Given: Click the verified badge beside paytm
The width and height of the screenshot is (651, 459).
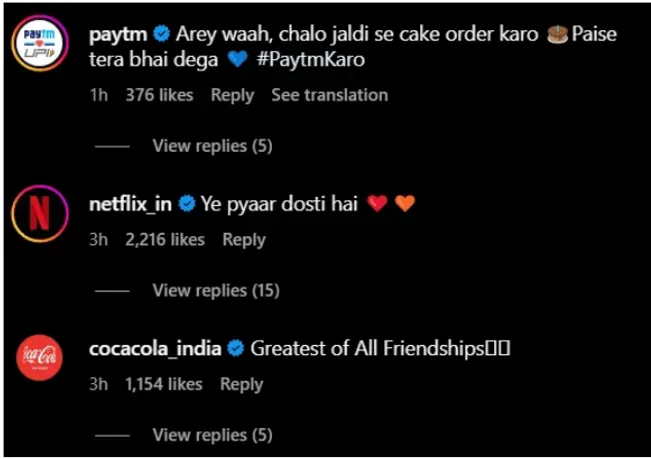Looking at the screenshot, I should tap(160, 35).
